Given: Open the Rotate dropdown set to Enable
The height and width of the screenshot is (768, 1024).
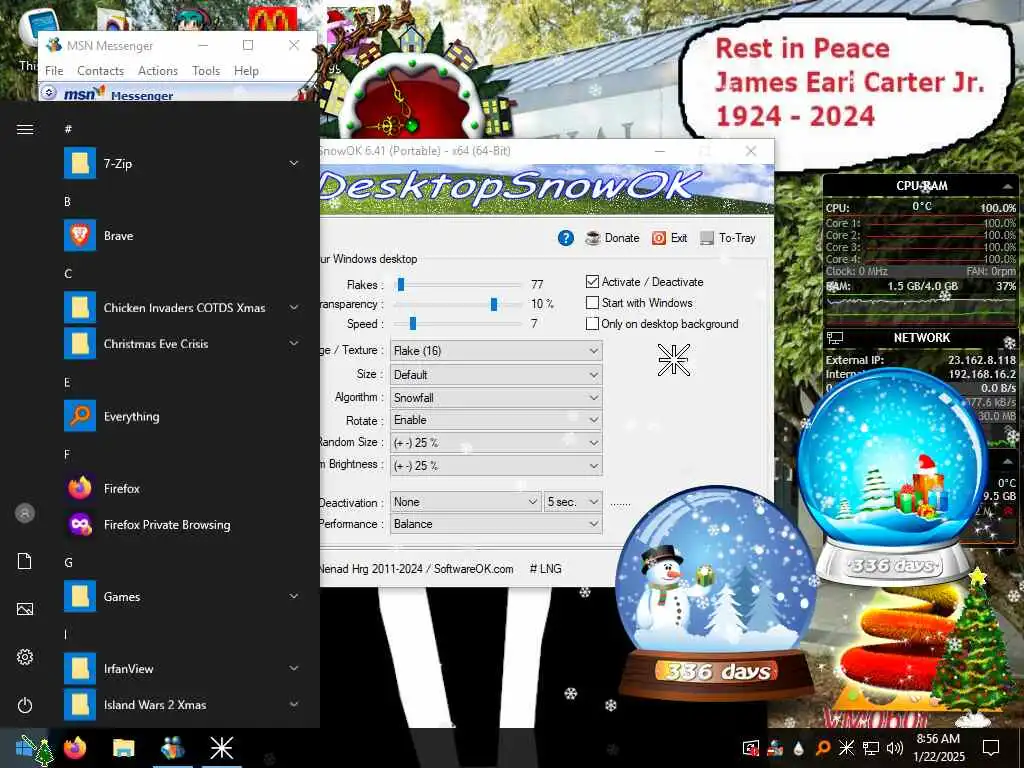Looking at the screenshot, I should pos(496,419).
